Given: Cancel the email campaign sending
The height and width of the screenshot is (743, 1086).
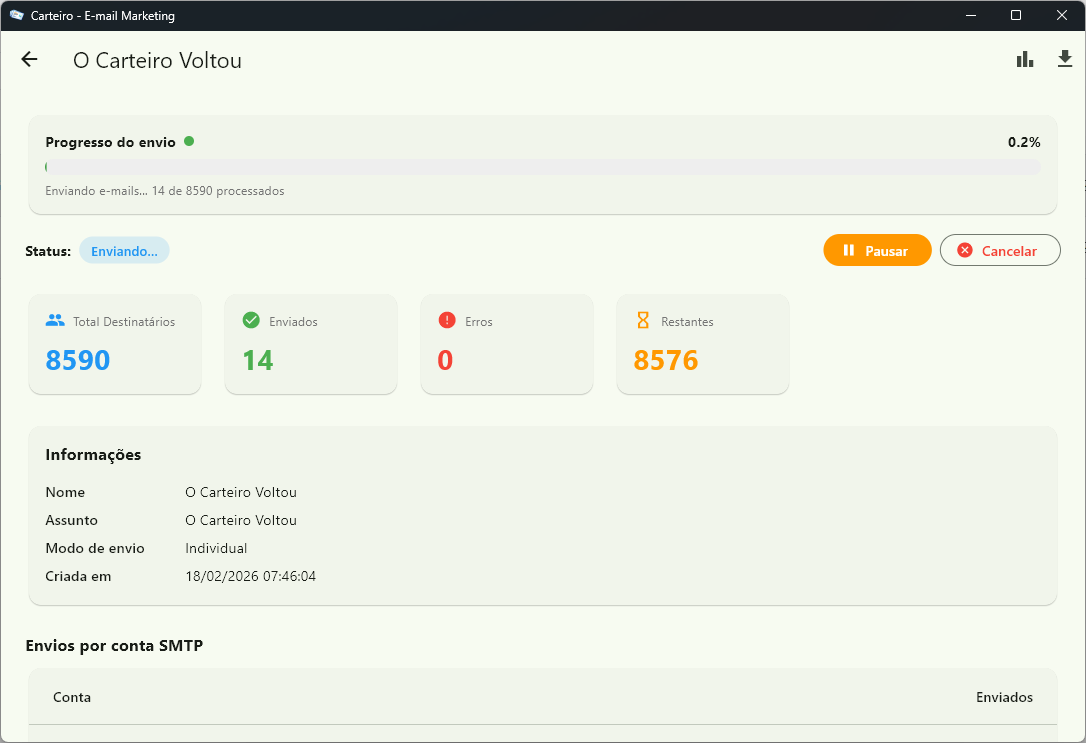Looking at the screenshot, I should coord(999,251).
